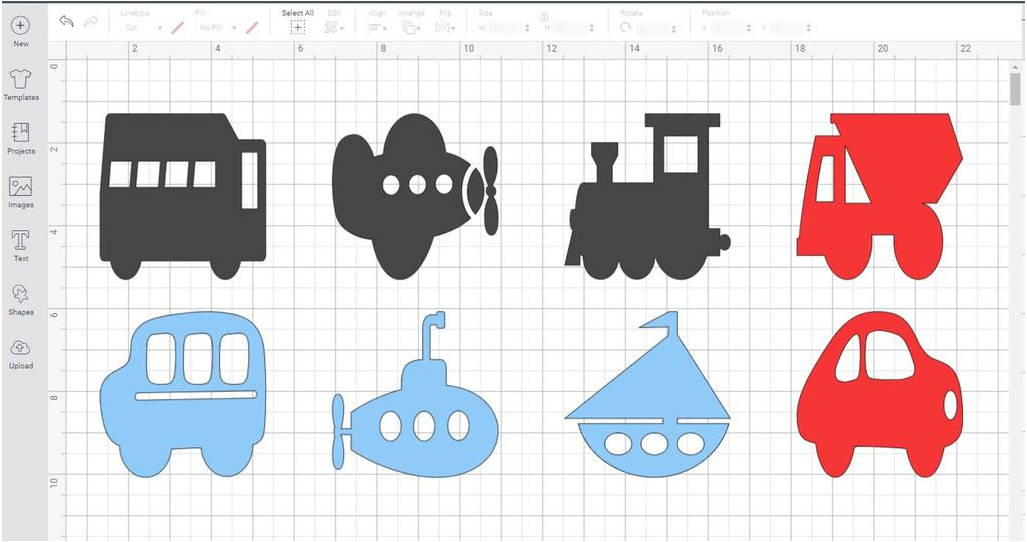Open the Linetype Cut dropdown

(x=143, y=28)
